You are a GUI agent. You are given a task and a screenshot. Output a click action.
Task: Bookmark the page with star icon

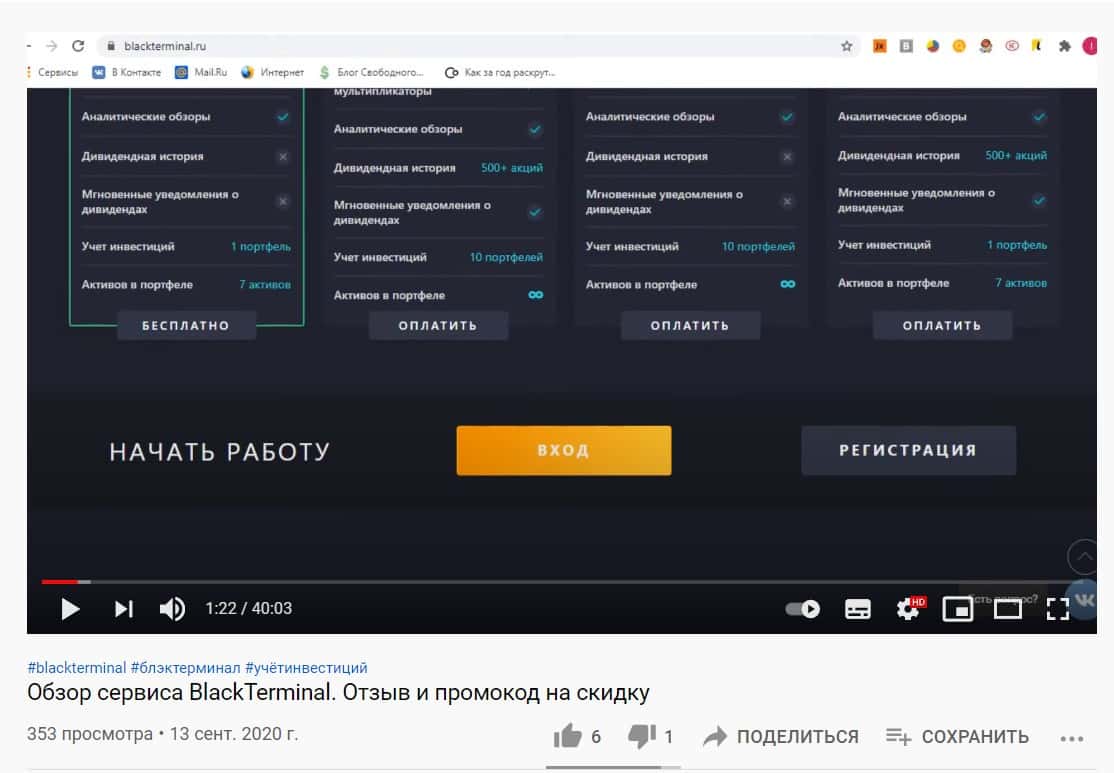click(x=846, y=46)
